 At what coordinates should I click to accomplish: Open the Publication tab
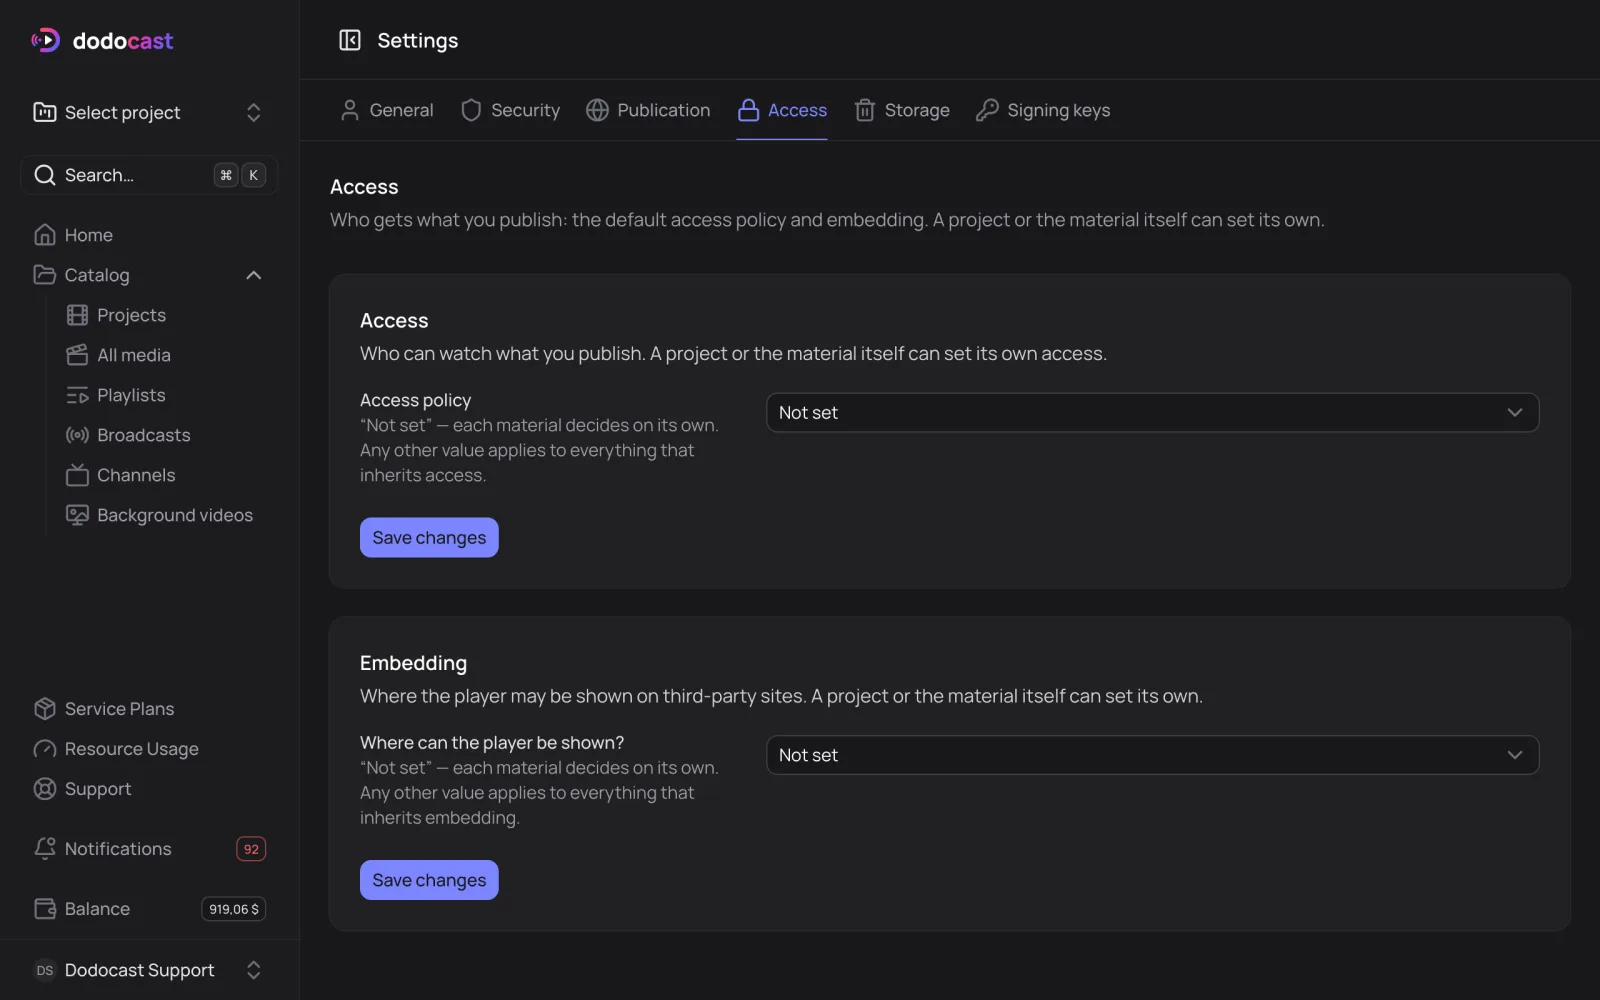click(648, 110)
